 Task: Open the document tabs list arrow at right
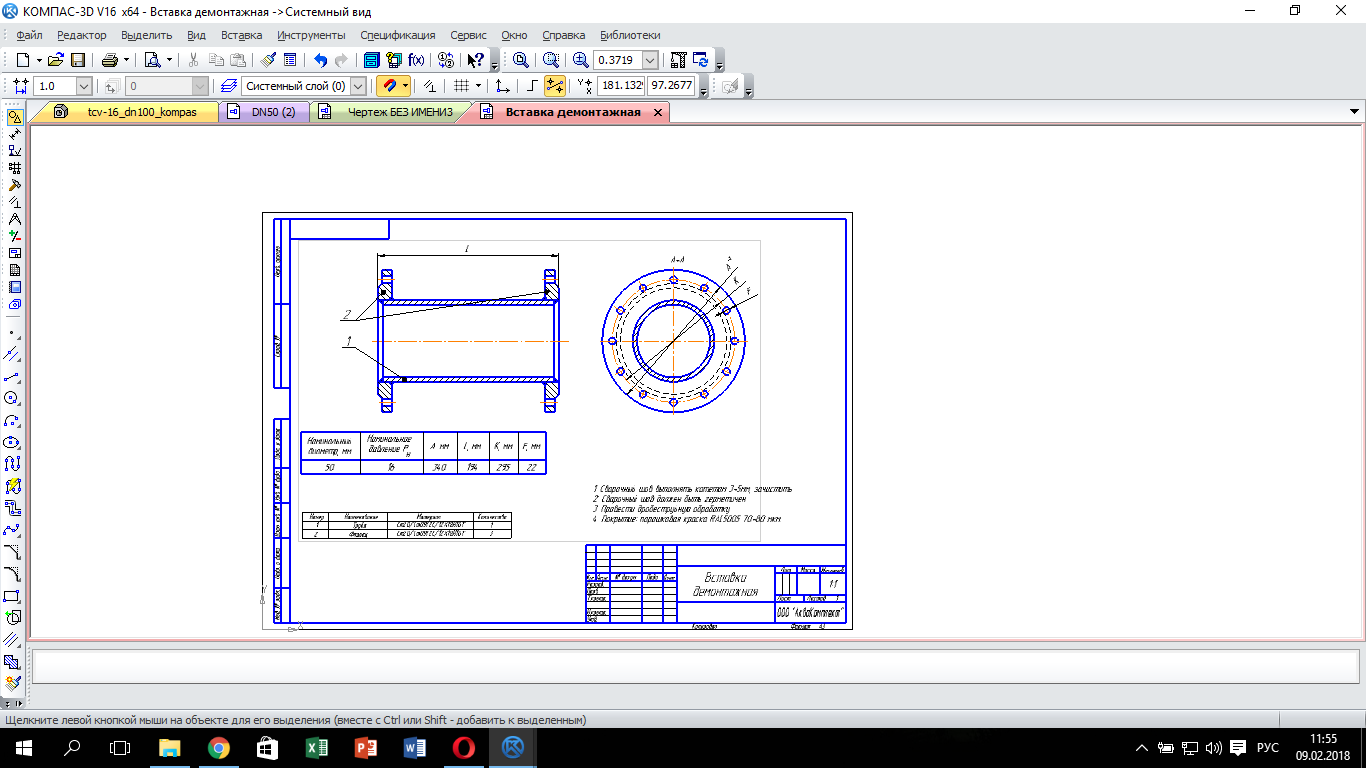coord(1355,112)
